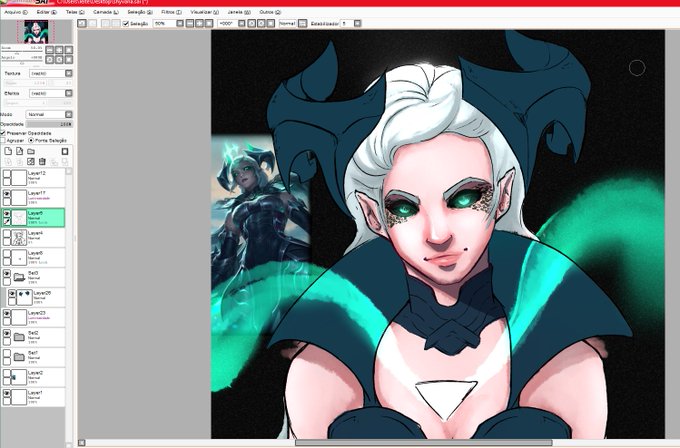Hide Layer1 with its eye icon
The image size is (680, 448).
(x=7, y=394)
